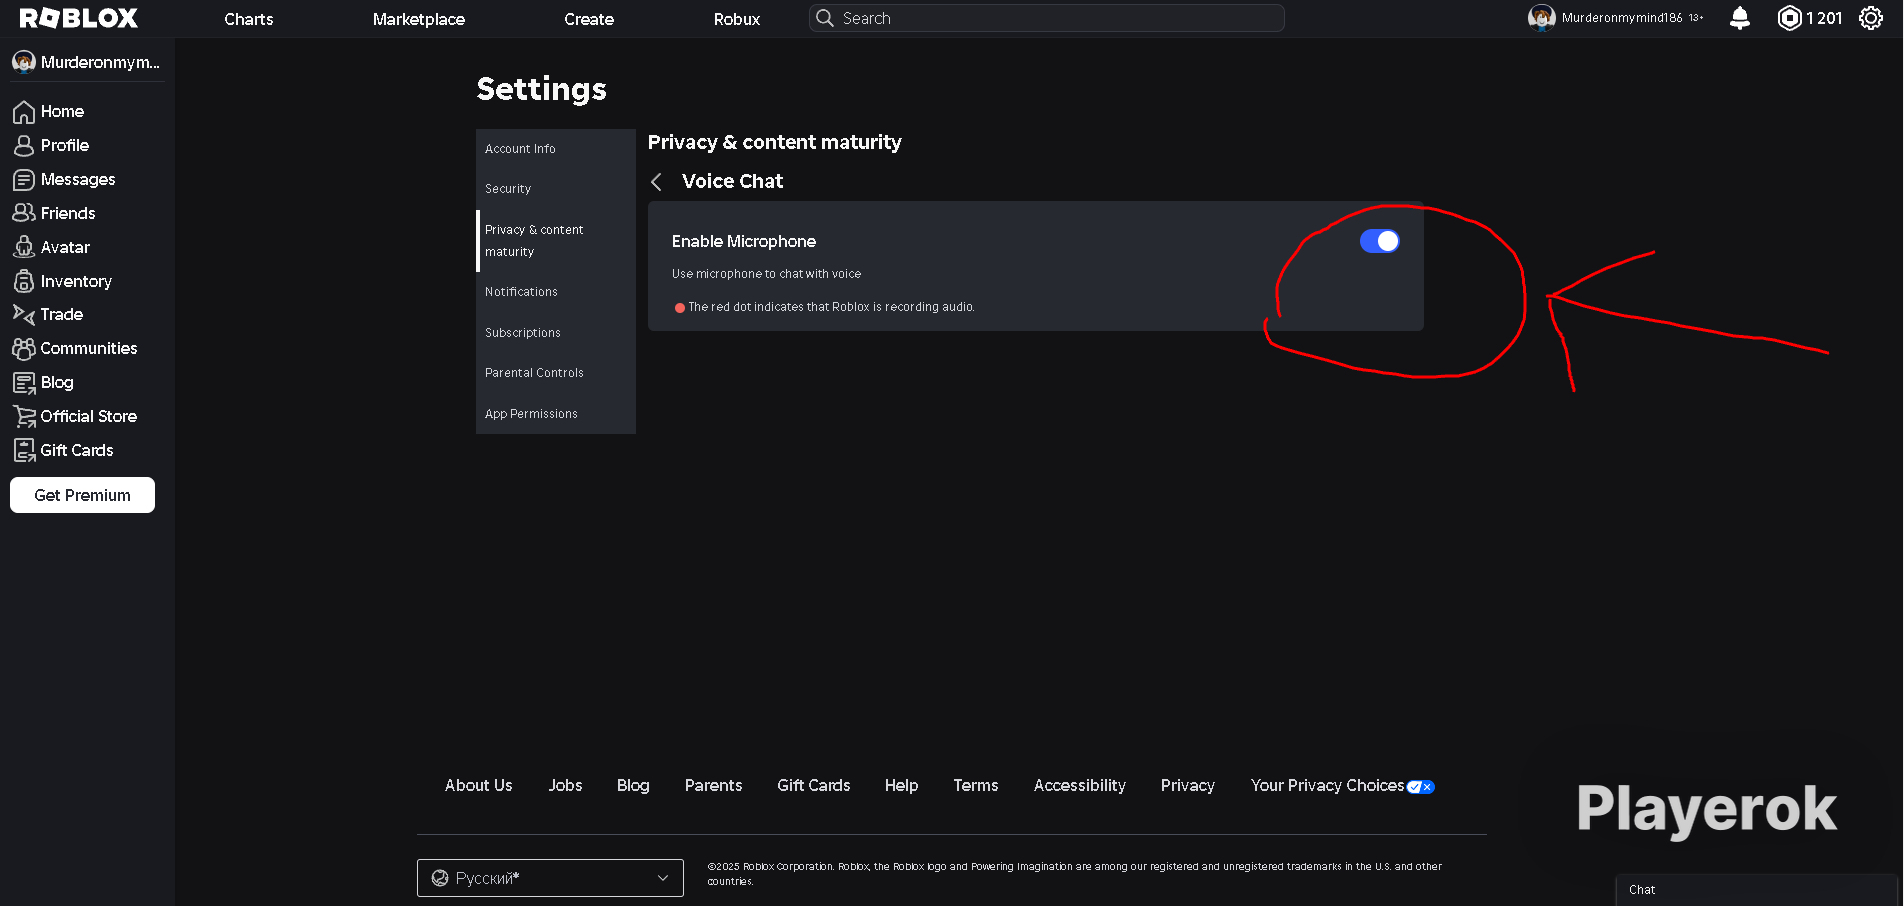Open sidebar profile avatar for Murderonmym...

click(24, 62)
